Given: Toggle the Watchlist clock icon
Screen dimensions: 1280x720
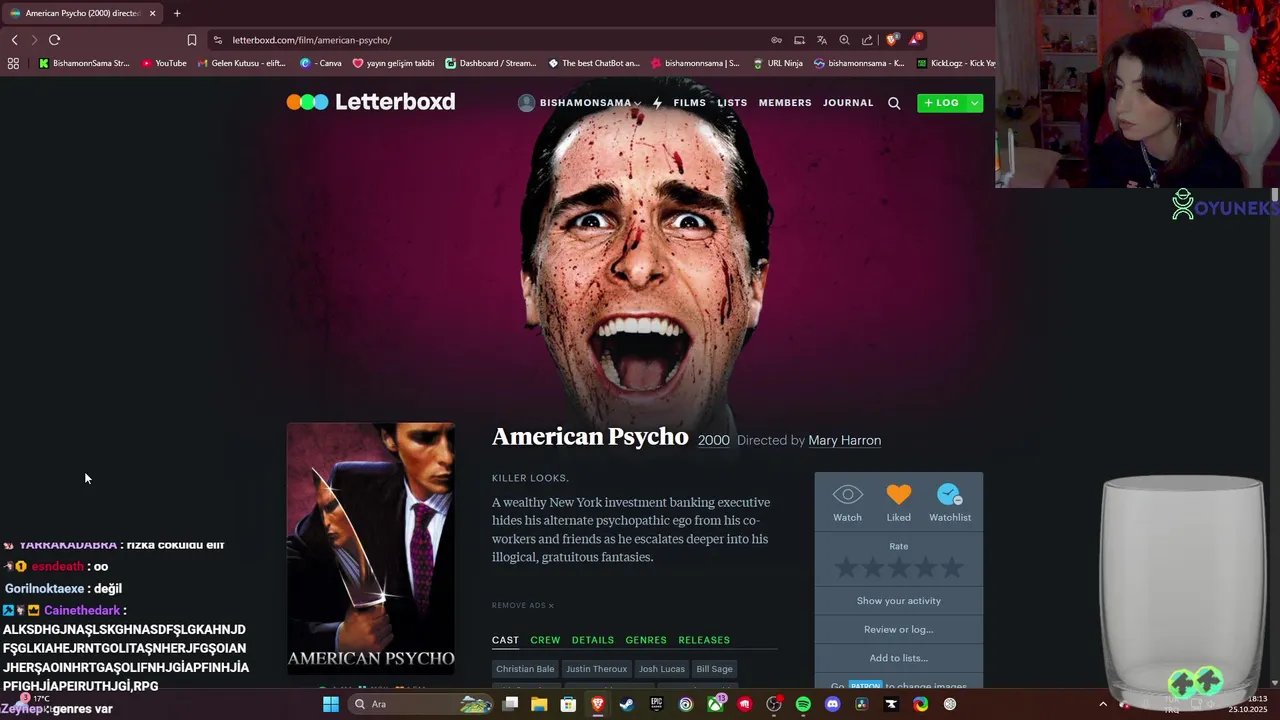Looking at the screenshot, I should click(950, 503).
